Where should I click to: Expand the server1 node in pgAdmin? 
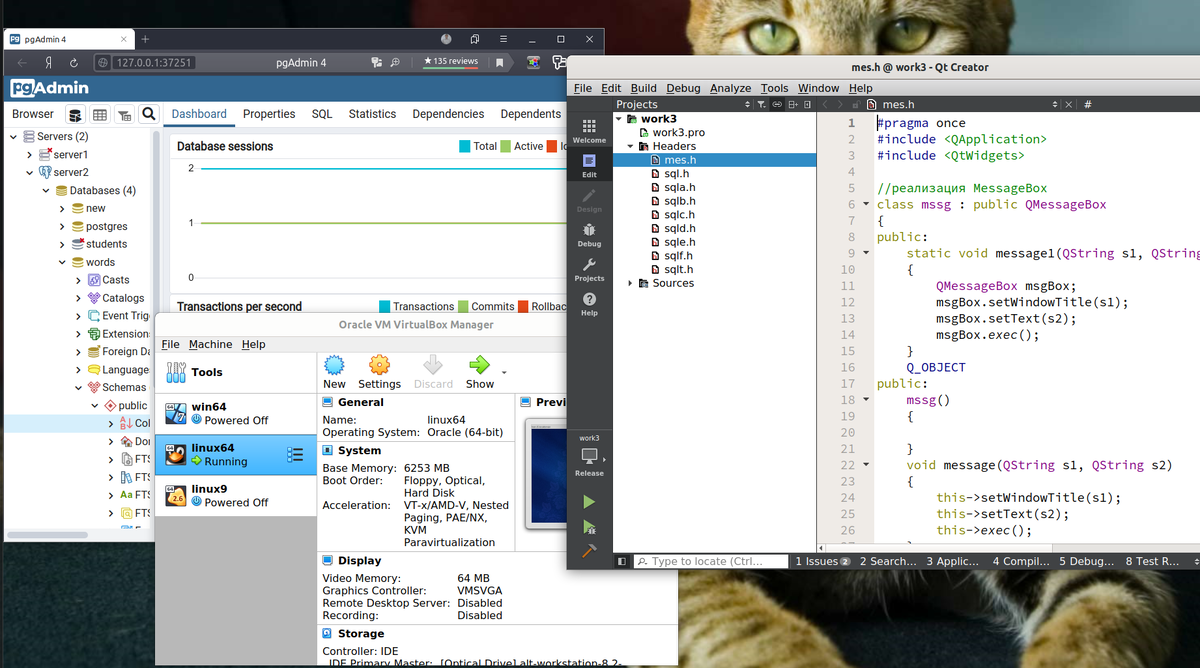tap(29, 155)
